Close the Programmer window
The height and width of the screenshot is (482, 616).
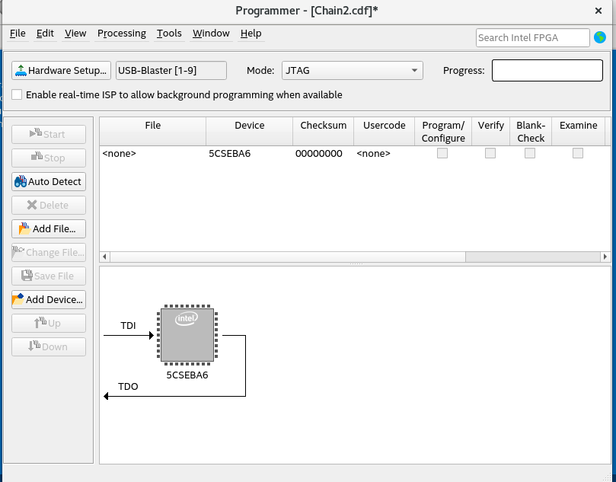(598, 11)
